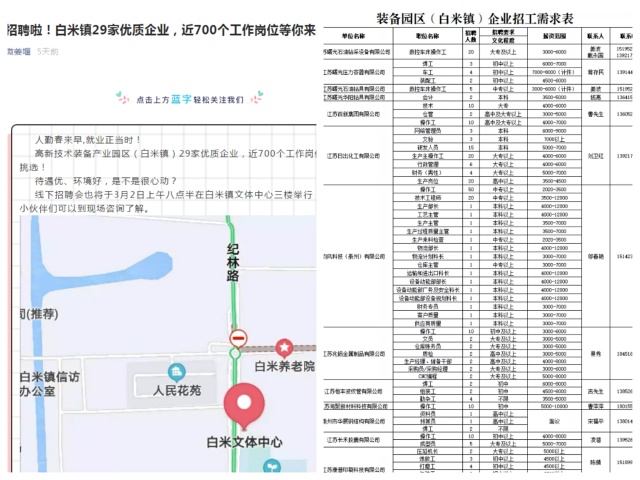
Task: Click the heart decoration left of 点击上方
Action: 119,99
